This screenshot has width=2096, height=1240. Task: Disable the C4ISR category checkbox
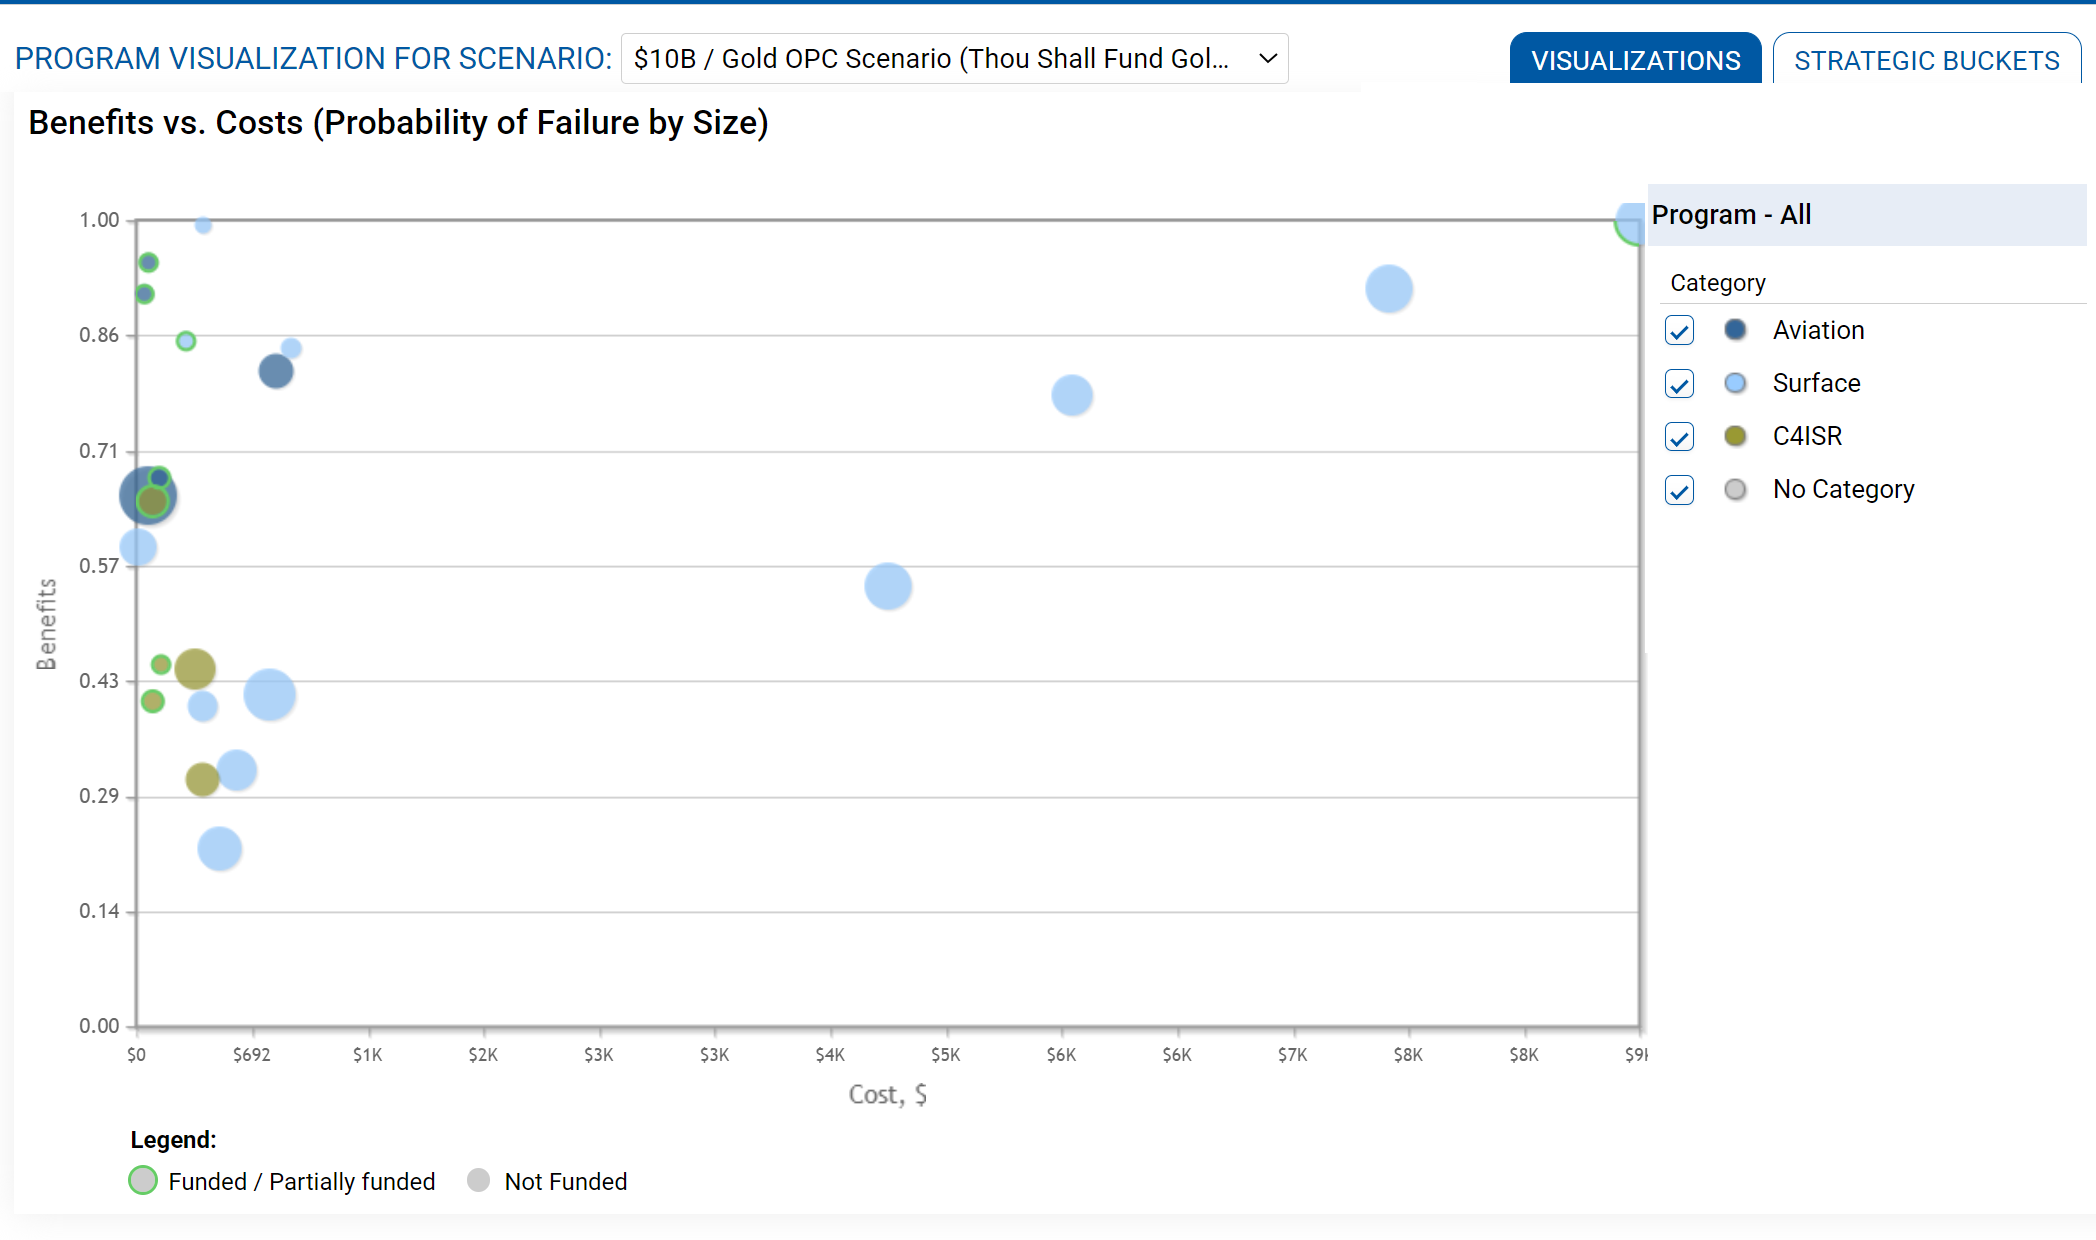pos(1680,437)
